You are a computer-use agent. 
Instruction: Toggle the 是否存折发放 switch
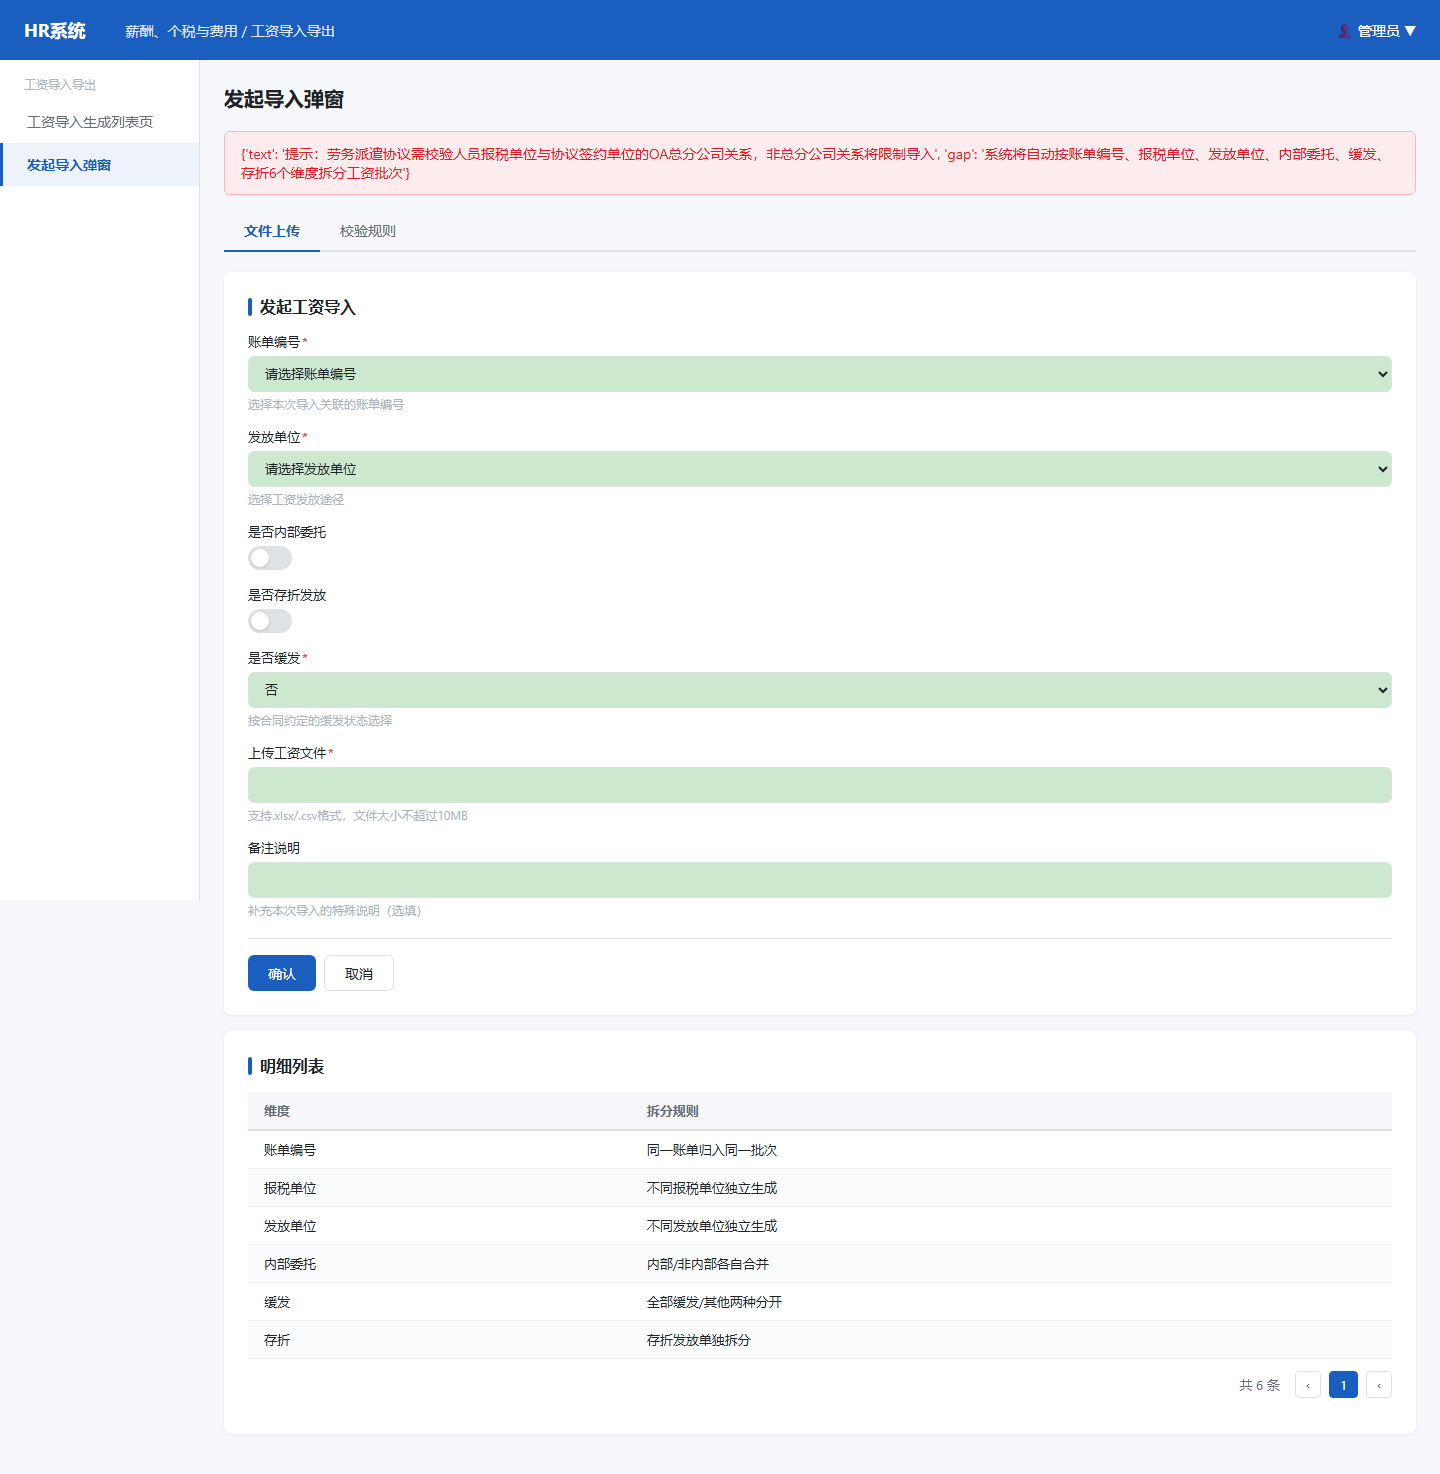[270, 621]
